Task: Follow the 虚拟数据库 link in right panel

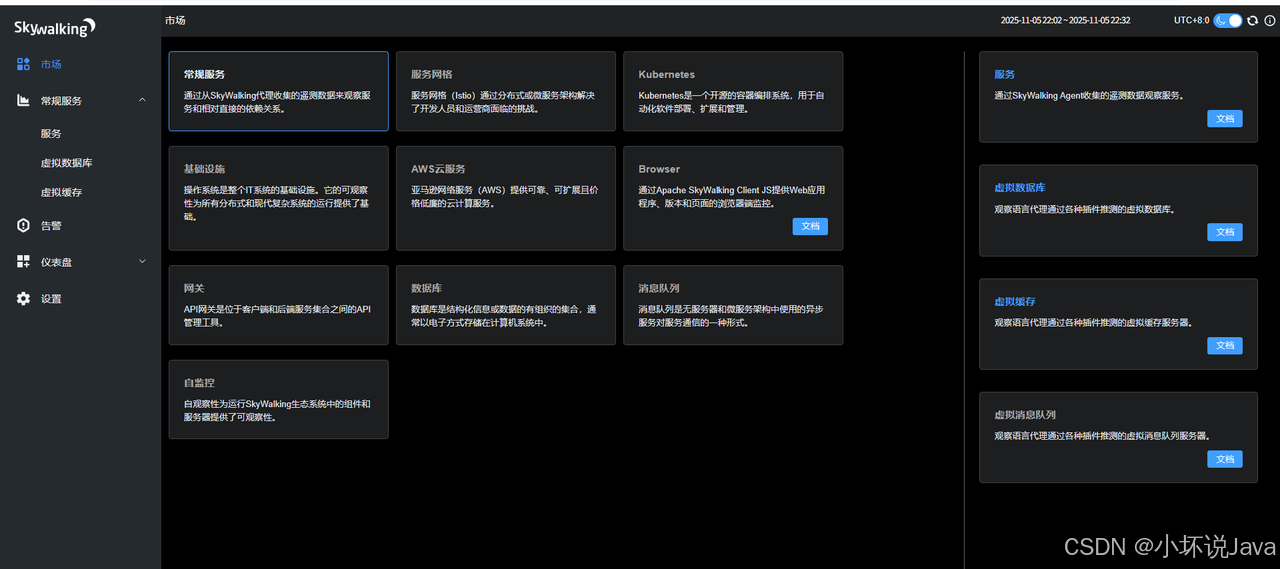Action: click(x=1020, y=188)
